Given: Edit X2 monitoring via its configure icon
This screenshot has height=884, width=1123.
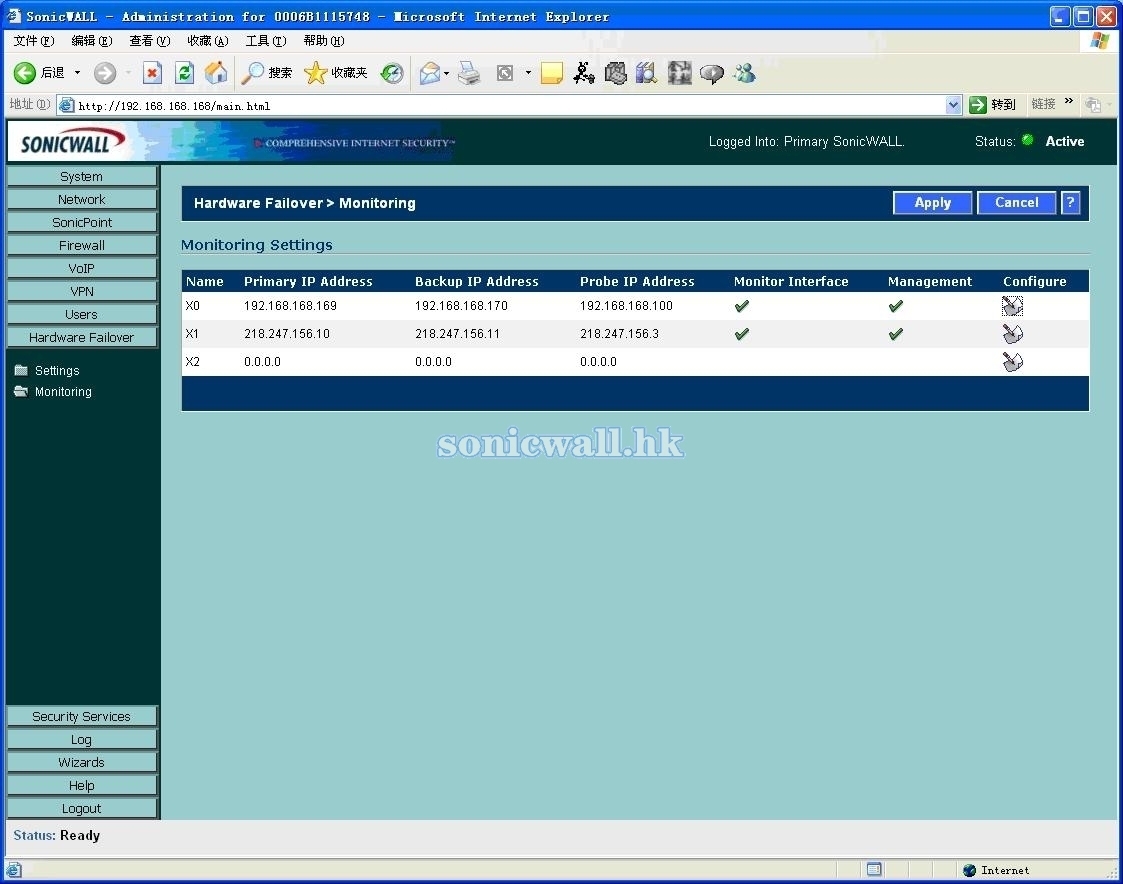Looking at the screenshot, I should click(x=1012, y=362).
